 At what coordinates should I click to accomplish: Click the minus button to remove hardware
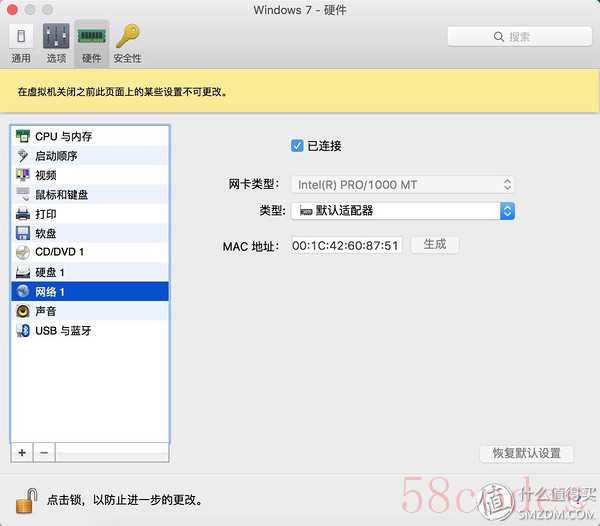coord(44,453)
